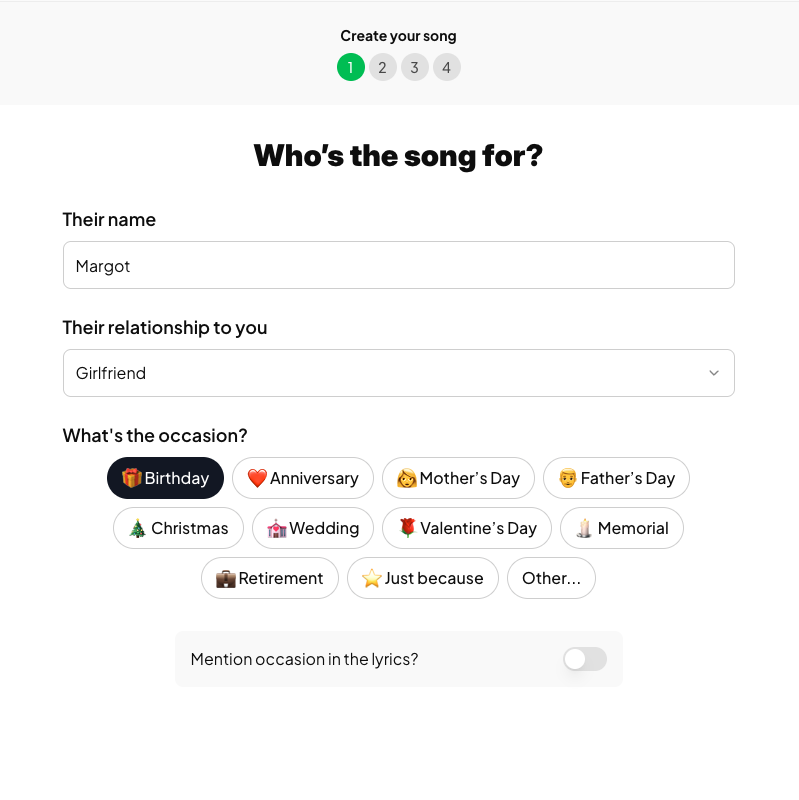Image resolution: width=799 pixels, height=800 pixels.
Task: Click the rose icon on Valentine's Day
Action: (408, 528)
